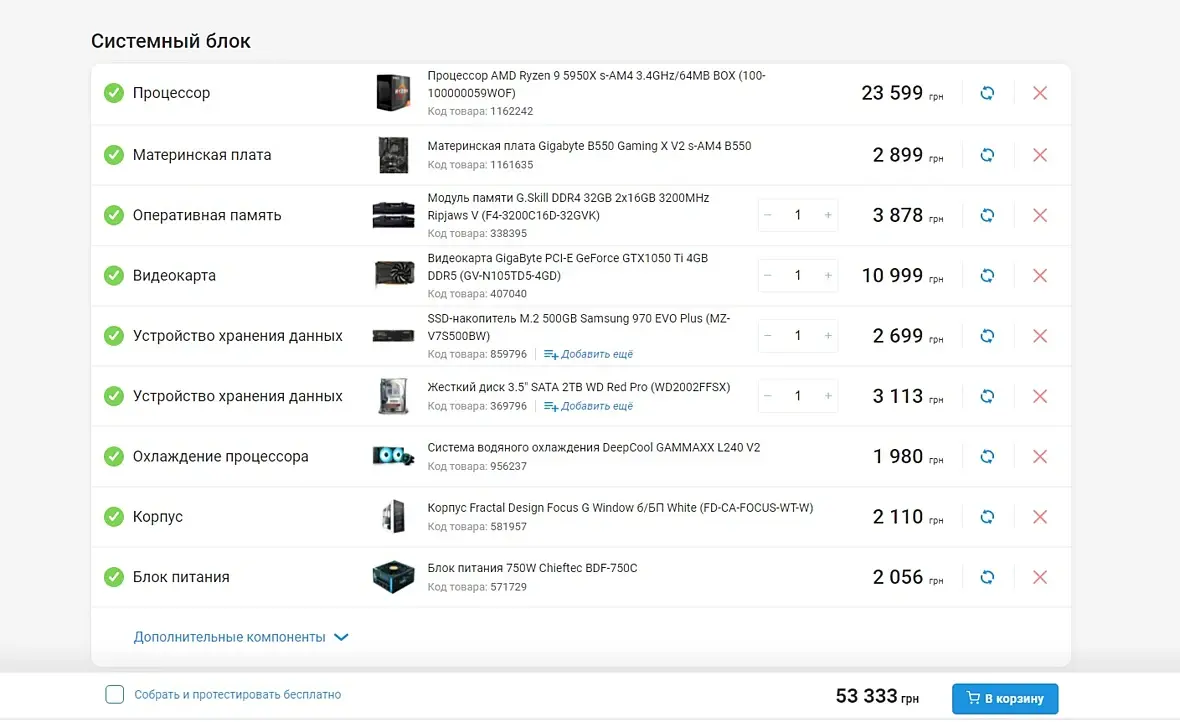Click the G.Skill memory module thumbnail
The width and height of the screenshot is (1180, 722).
click(394, 215)
